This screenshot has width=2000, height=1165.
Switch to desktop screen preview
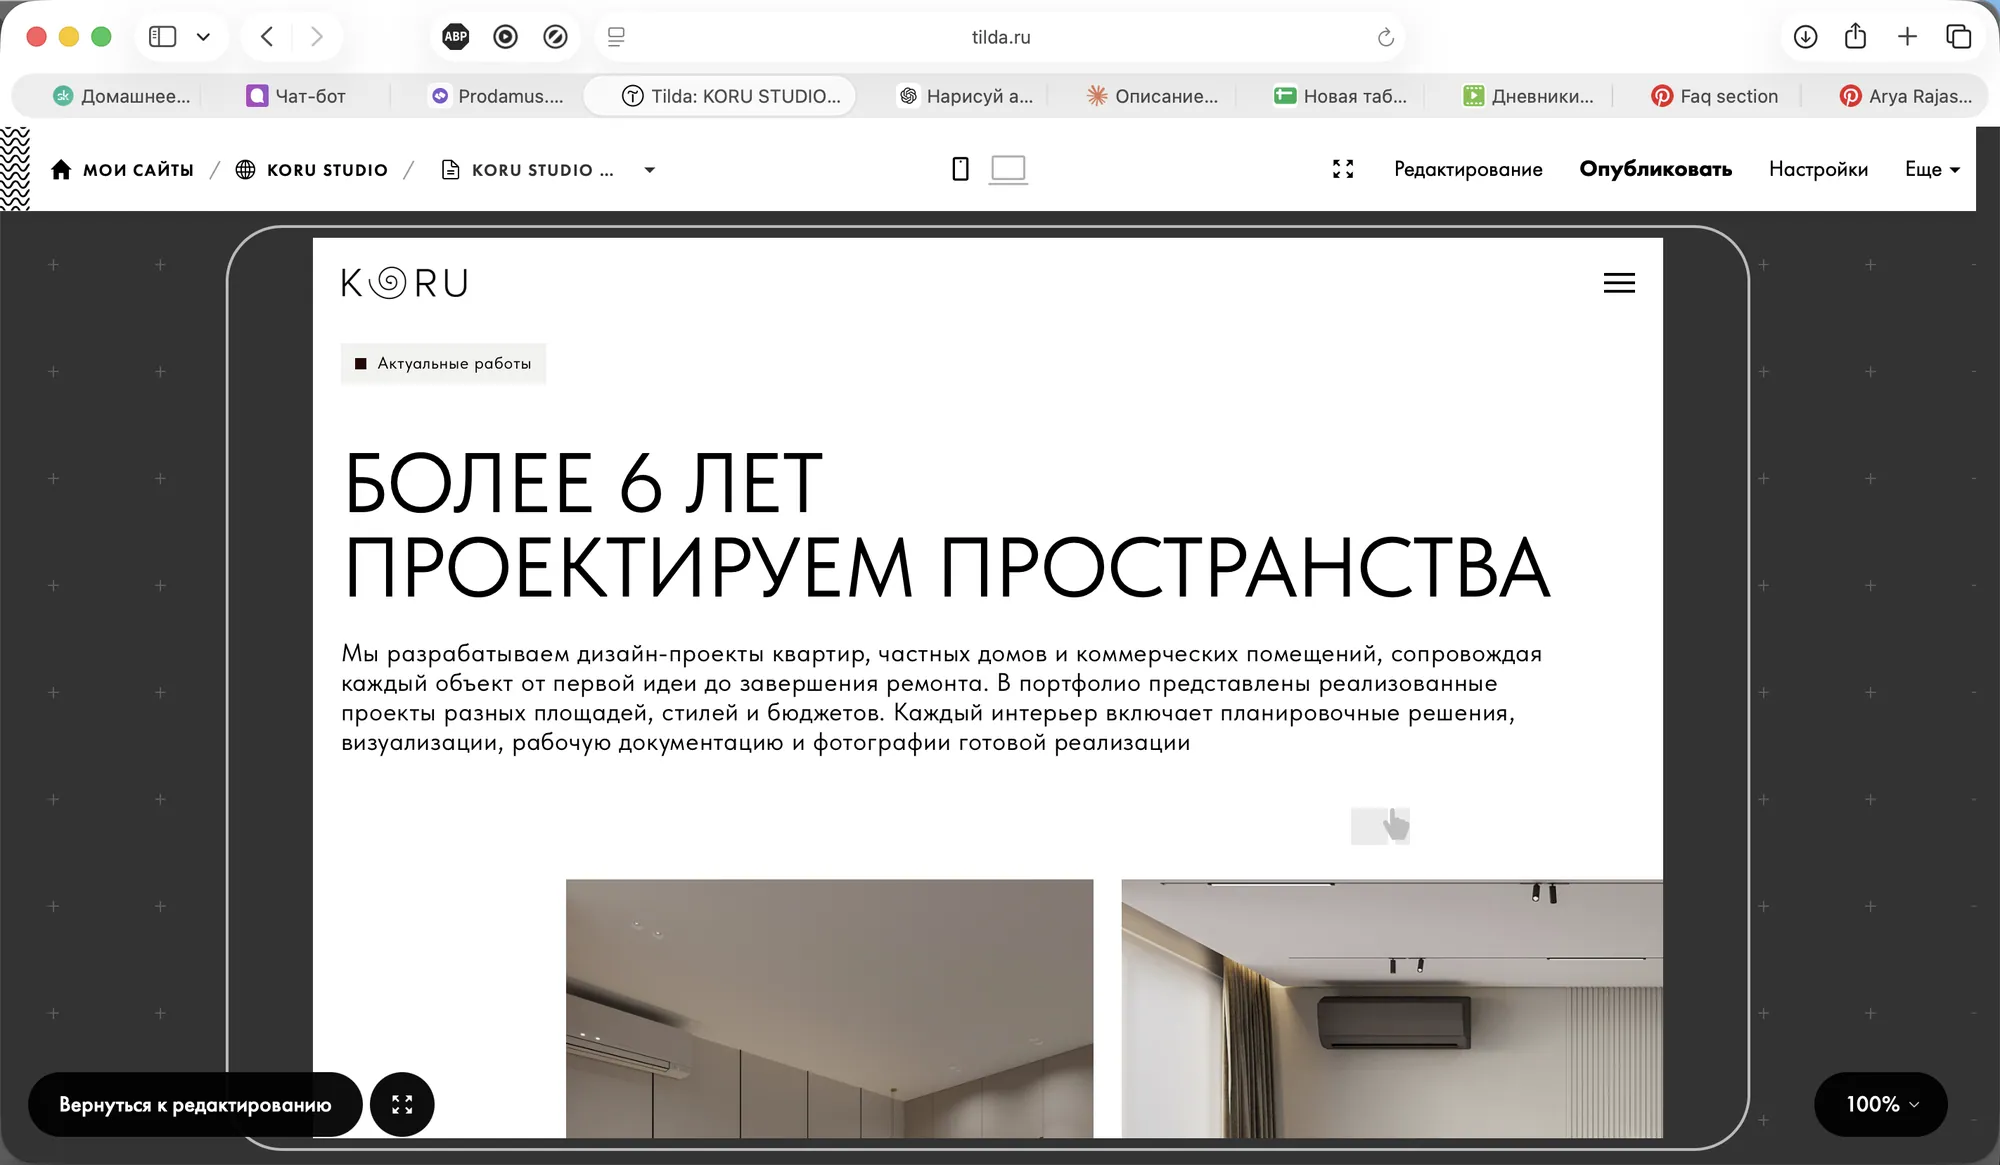coord(1008,169)
